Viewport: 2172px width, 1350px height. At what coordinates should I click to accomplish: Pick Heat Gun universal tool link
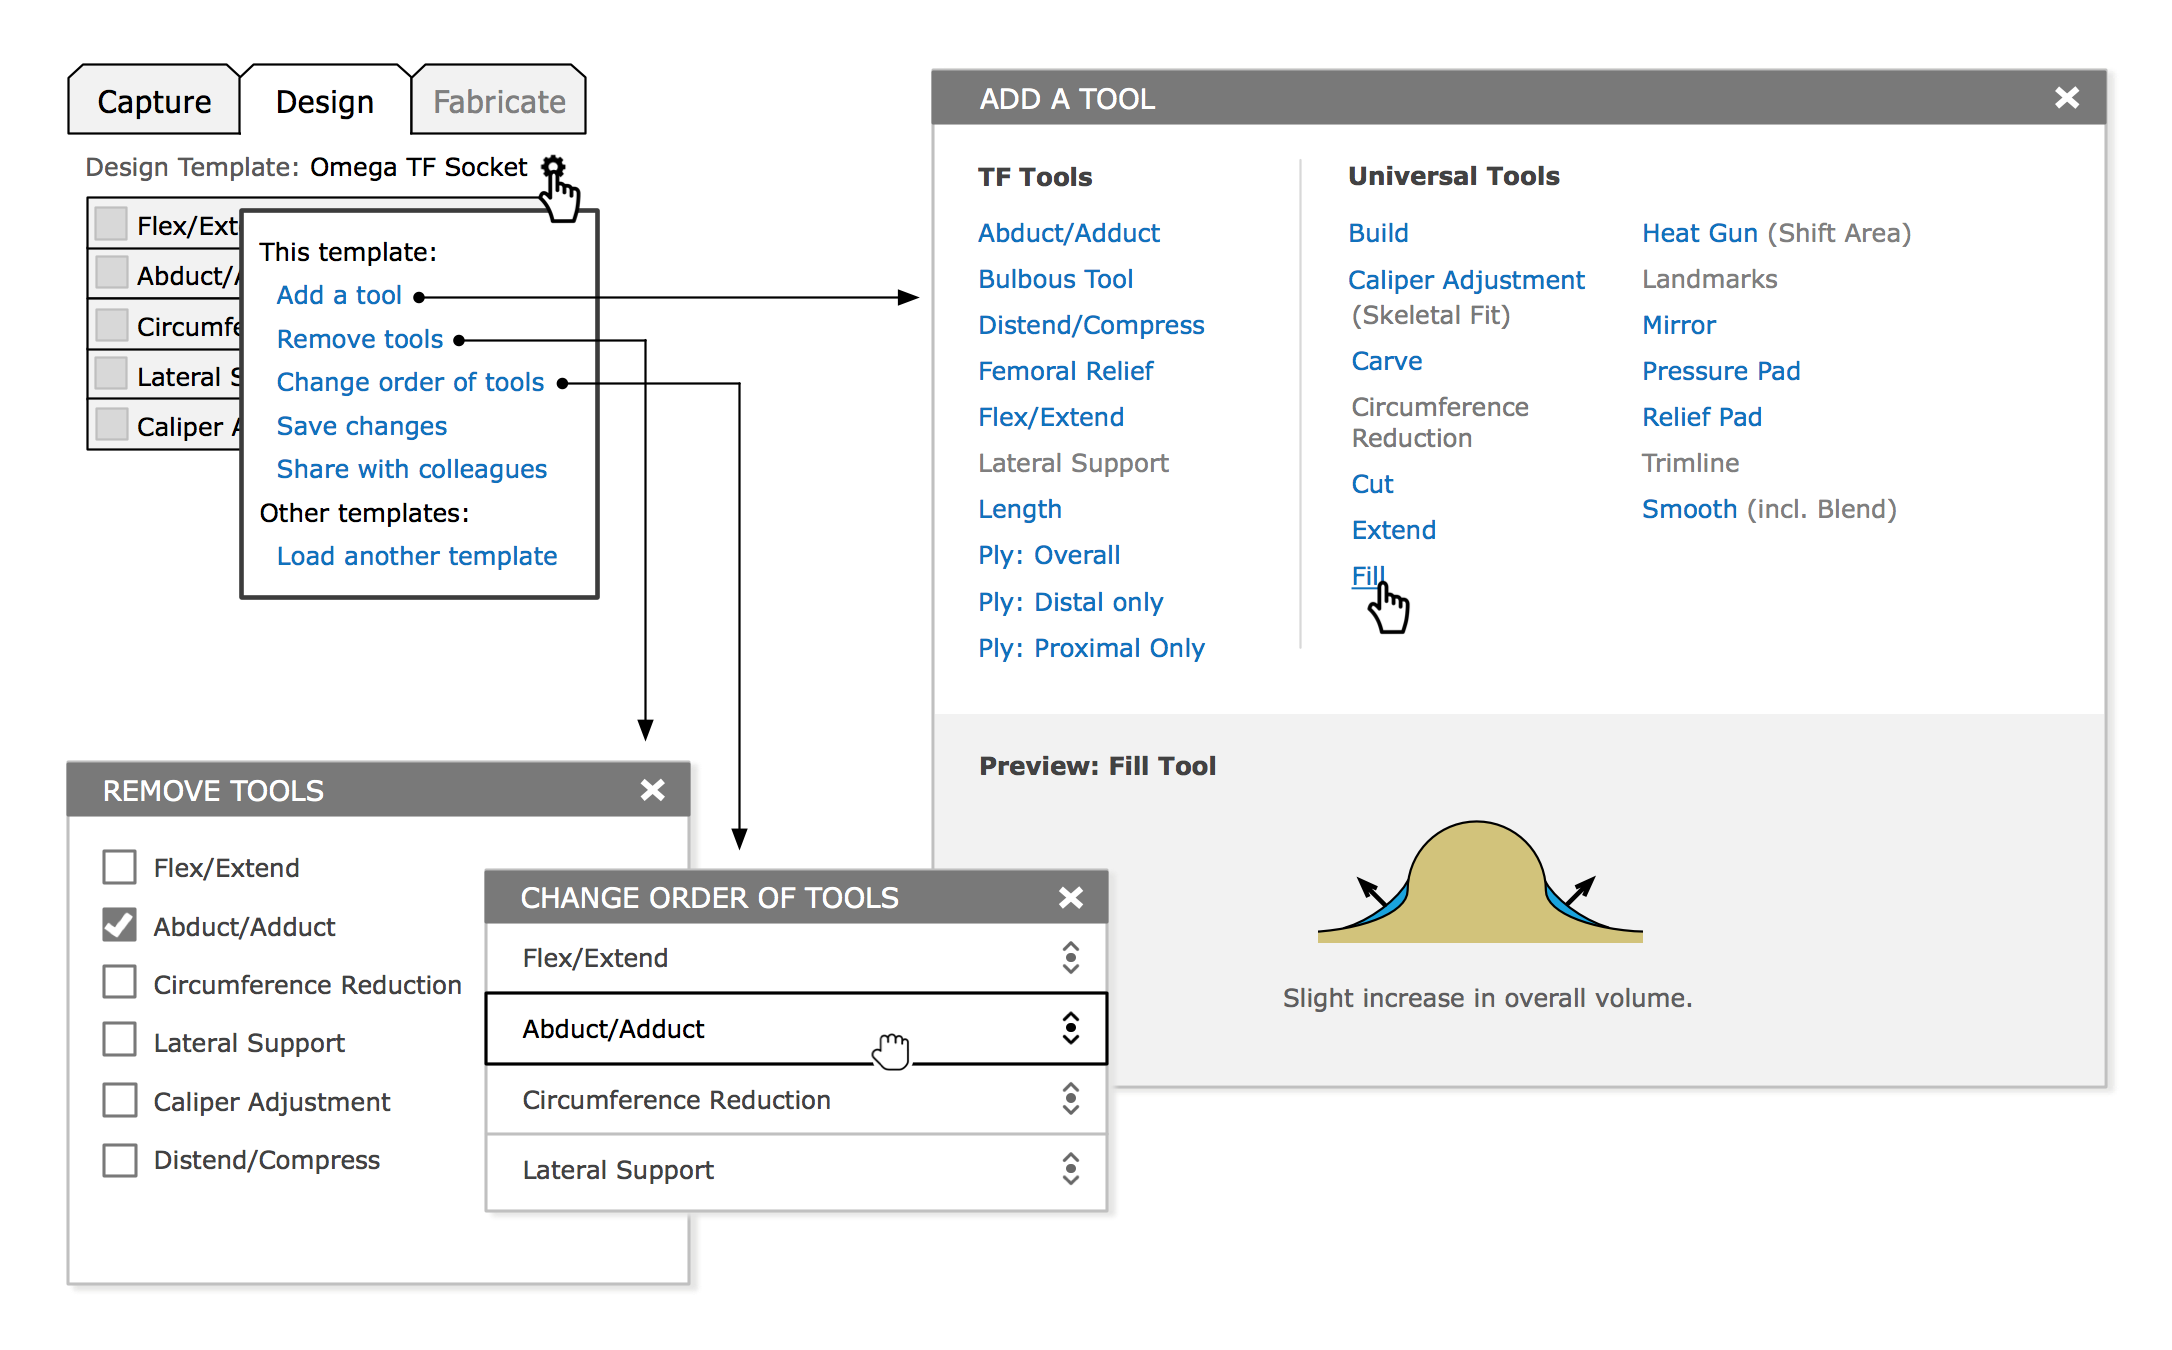click(1699, 233)
